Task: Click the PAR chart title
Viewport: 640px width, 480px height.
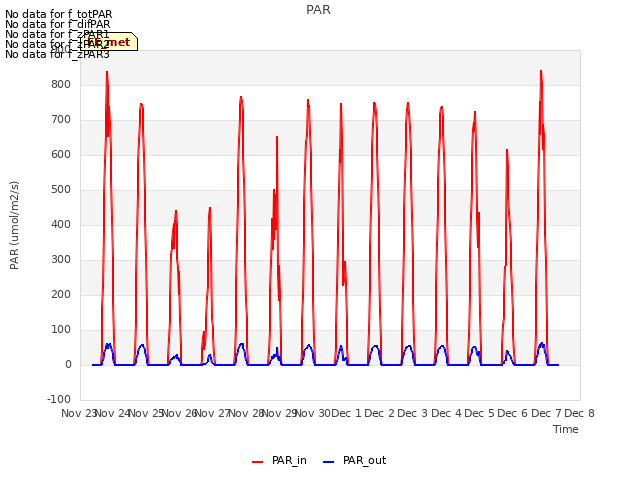Action: click(318, 10)
